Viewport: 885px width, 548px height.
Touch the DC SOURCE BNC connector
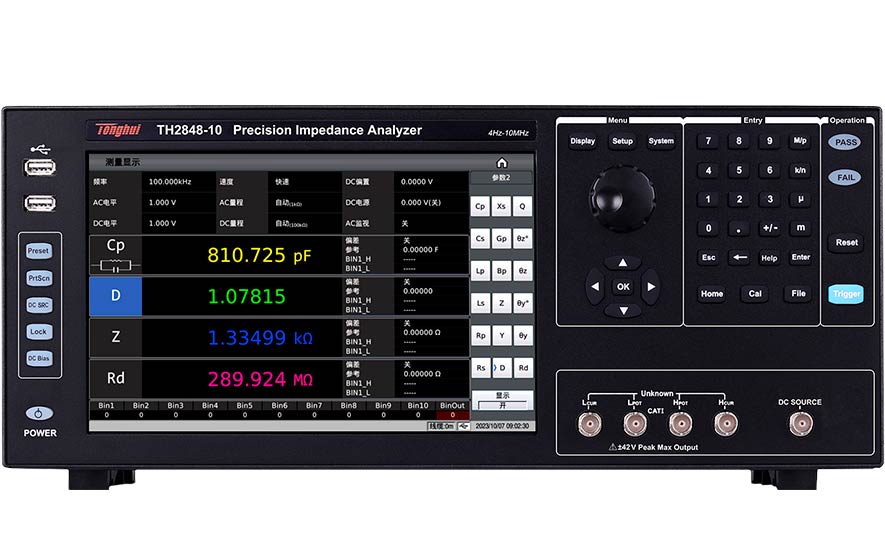click(x=800, y=424)
